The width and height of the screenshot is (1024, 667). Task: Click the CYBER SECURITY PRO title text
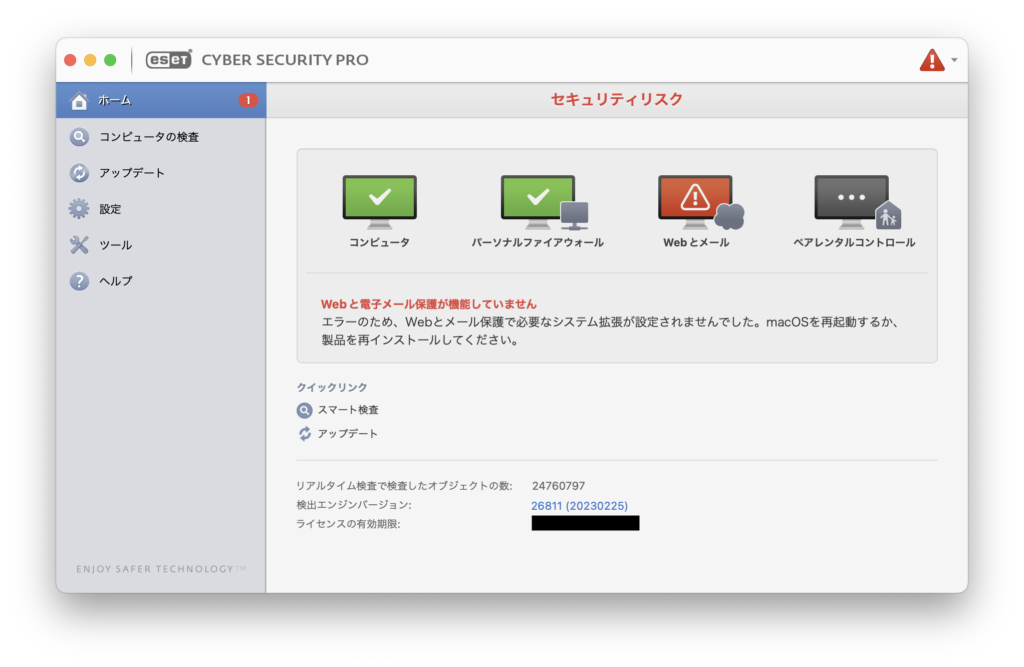(x=285, y=60)
